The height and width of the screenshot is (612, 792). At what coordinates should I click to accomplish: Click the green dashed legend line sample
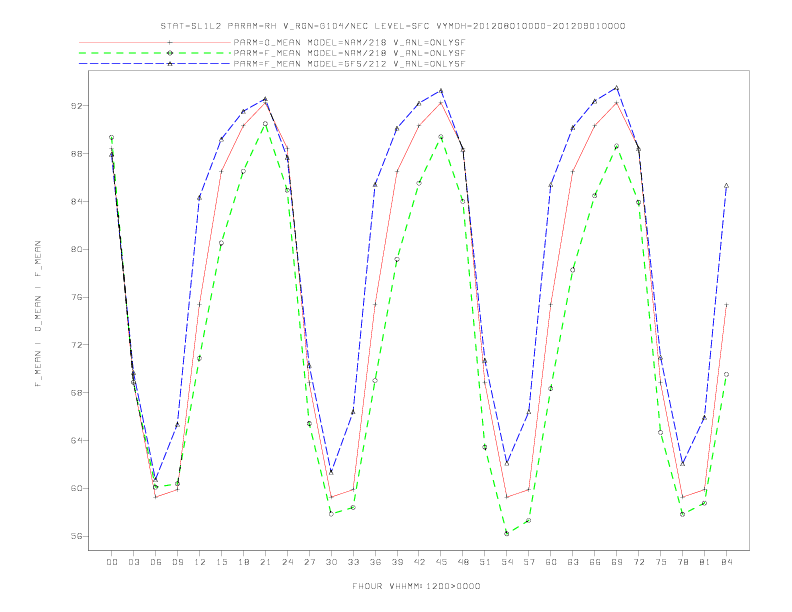[155, 53]
